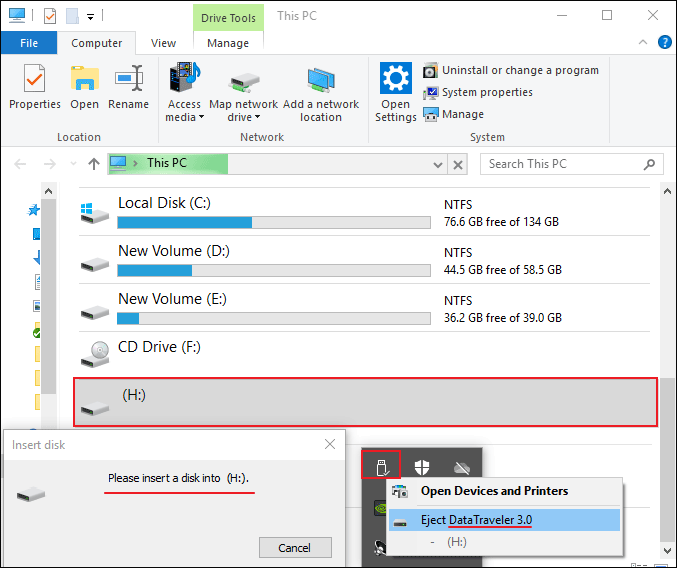The height and width of the screenshot is (568, 677).
Task: Open Customize Quick Access Toolbar dropdown
Action: tap(90, 17)
